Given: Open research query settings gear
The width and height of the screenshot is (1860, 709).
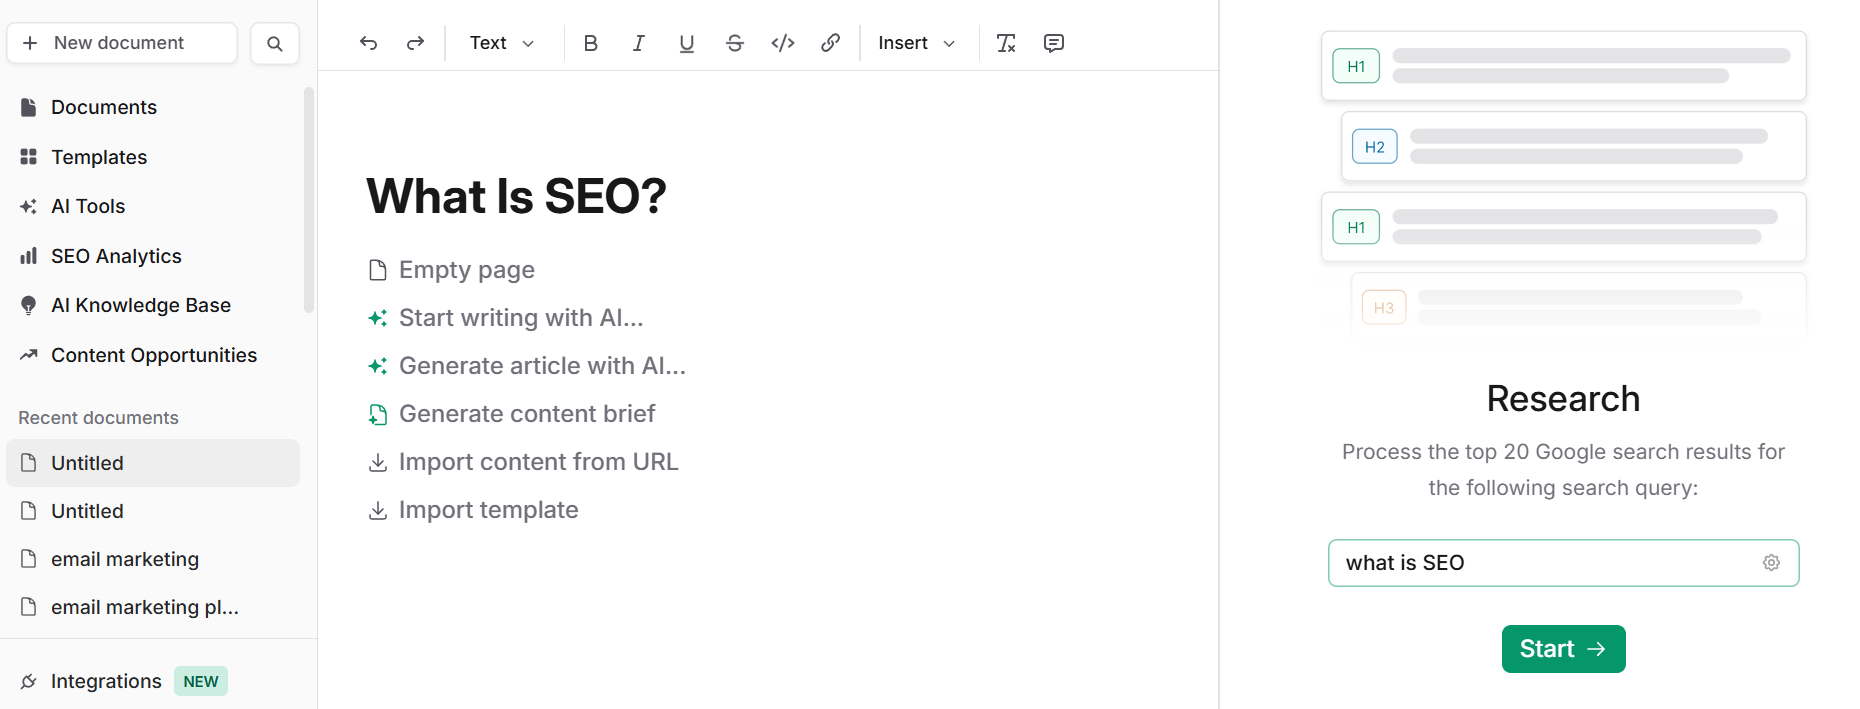Looking at the screenshot, I should [1771, 563].
